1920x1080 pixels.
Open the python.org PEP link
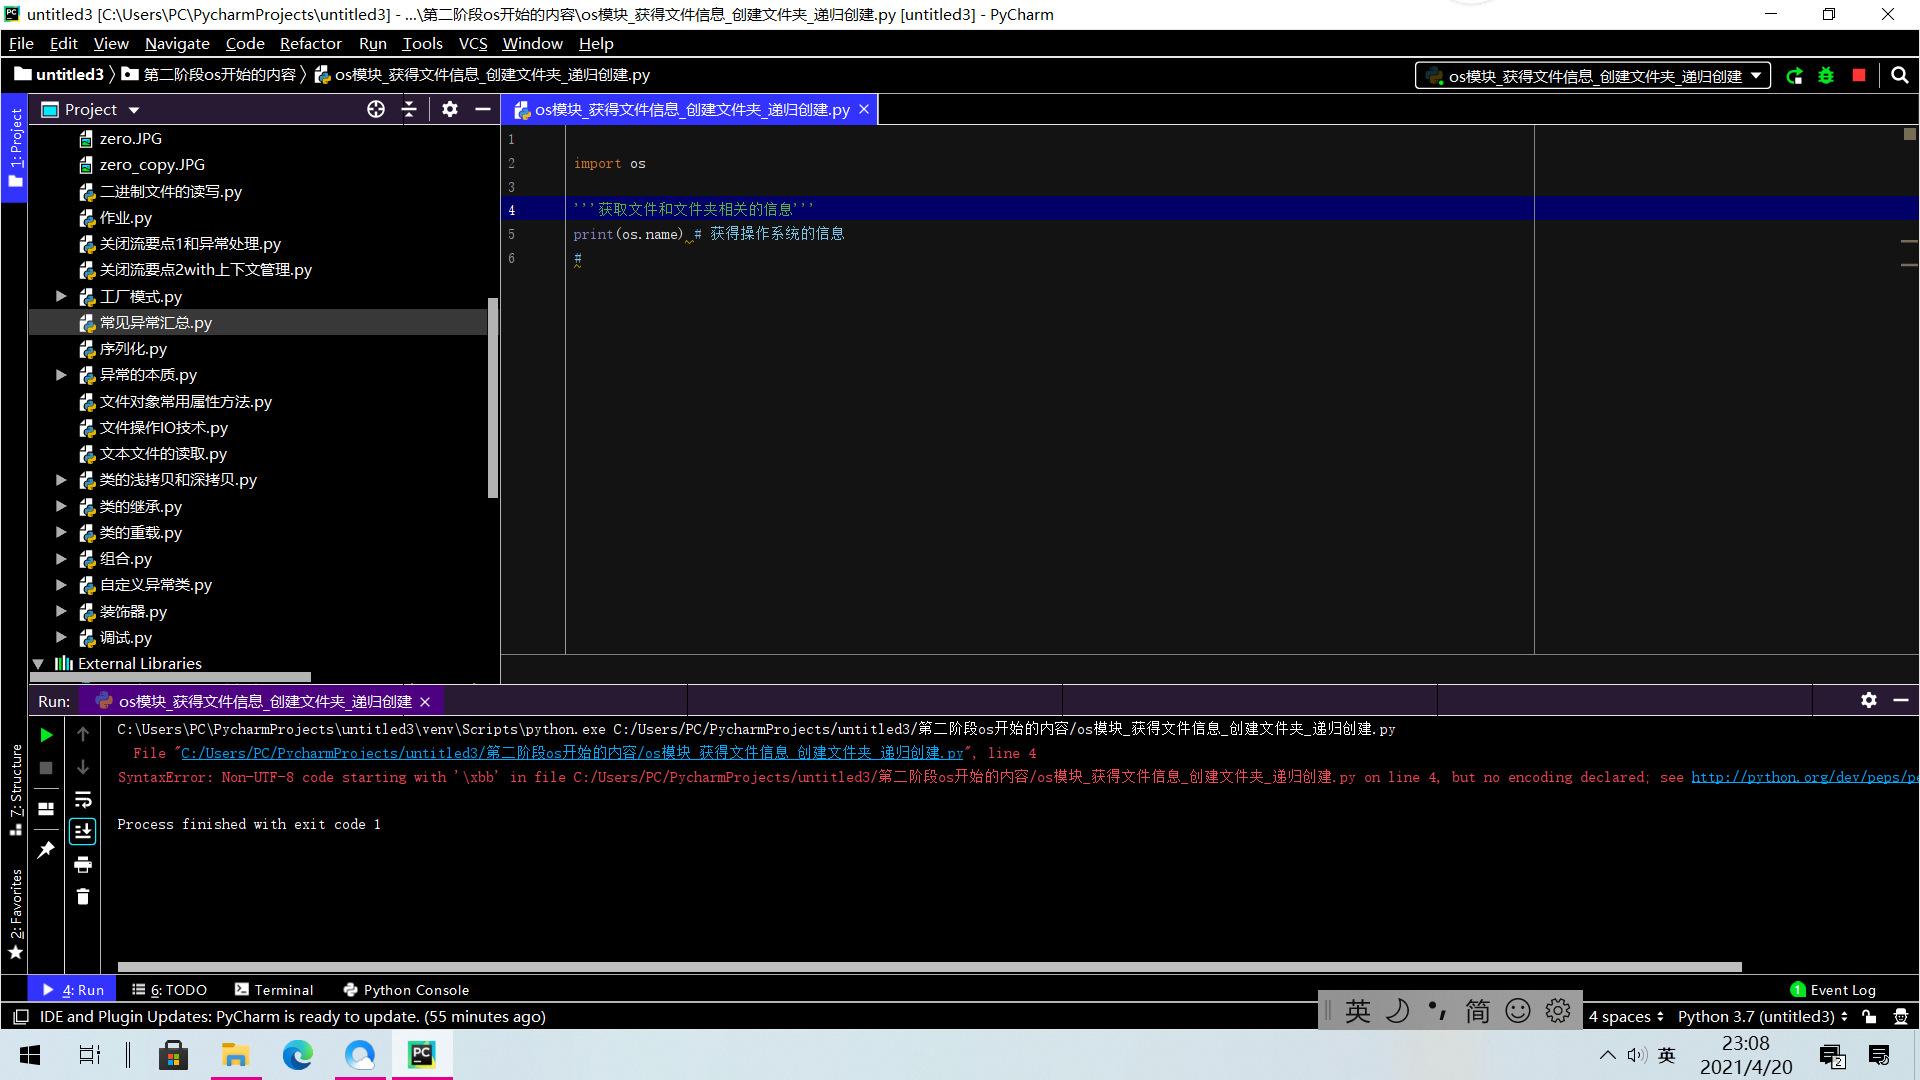pos(1803,777)
